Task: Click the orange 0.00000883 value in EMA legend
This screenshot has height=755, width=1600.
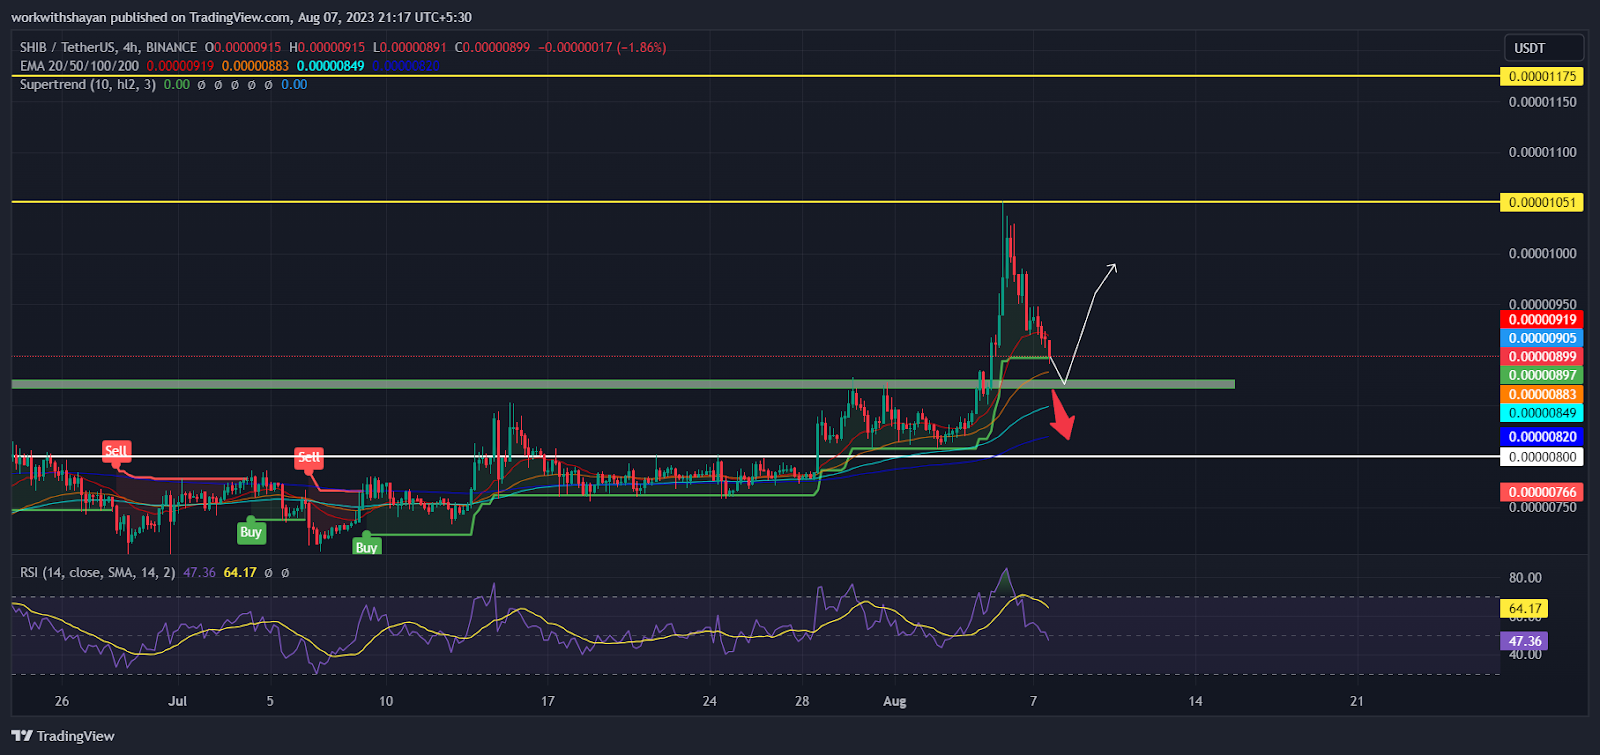Action: 255,66
